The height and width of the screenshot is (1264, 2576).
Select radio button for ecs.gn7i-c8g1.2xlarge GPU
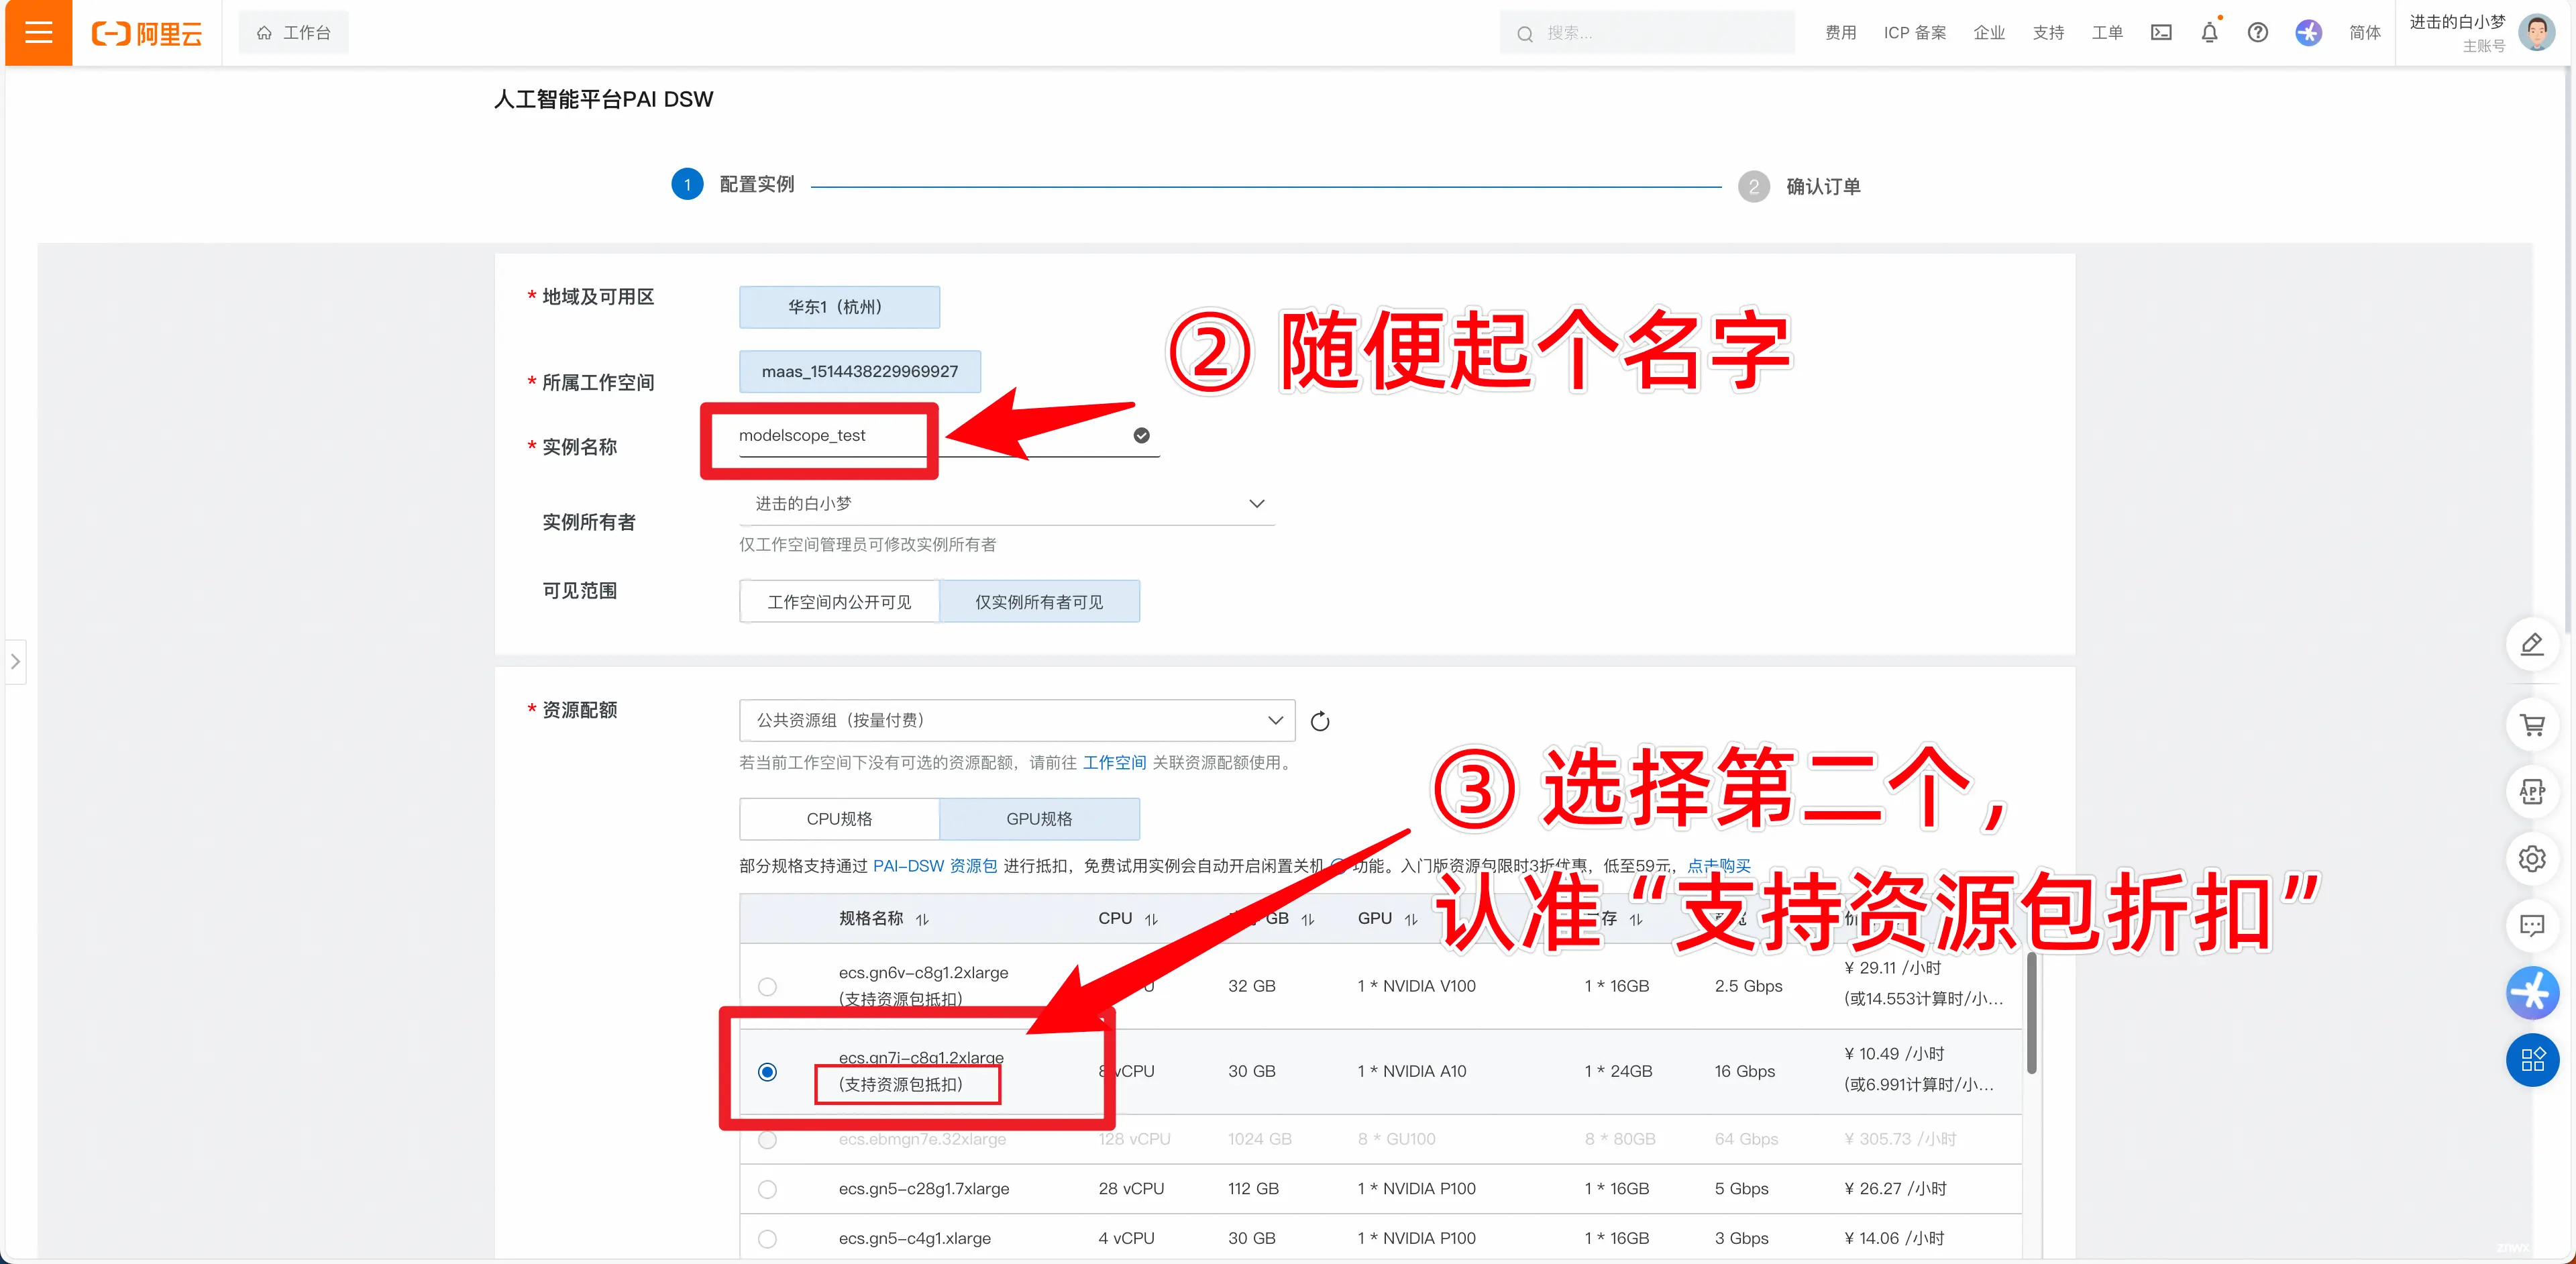click(767, 1070)
